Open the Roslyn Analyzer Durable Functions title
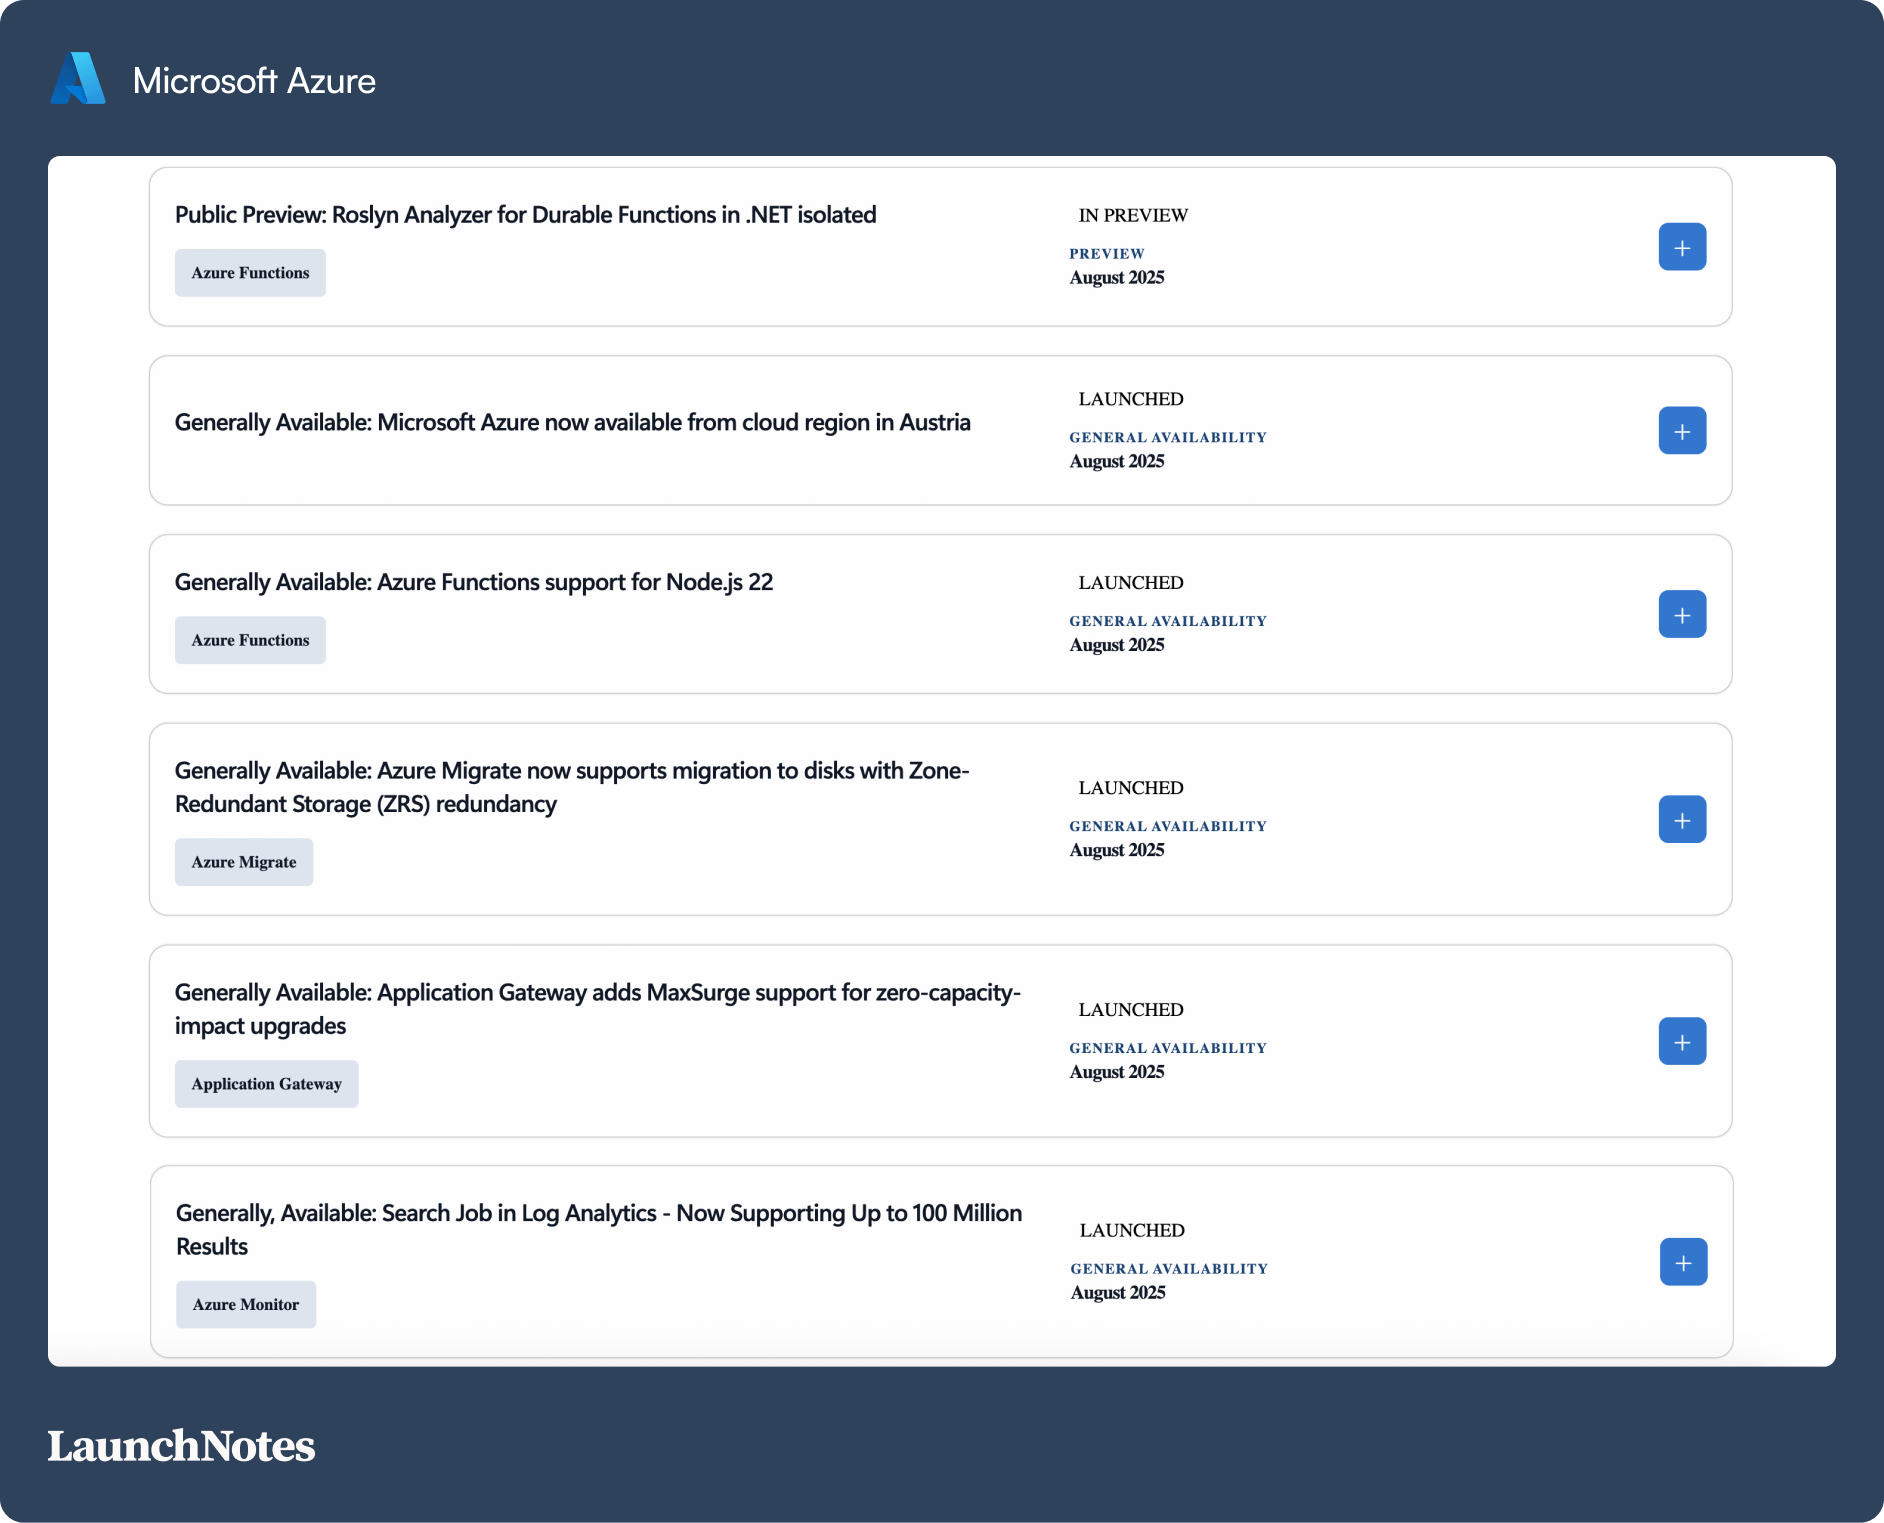Screen dimensions: 1884x1523 tap(526, 215)
